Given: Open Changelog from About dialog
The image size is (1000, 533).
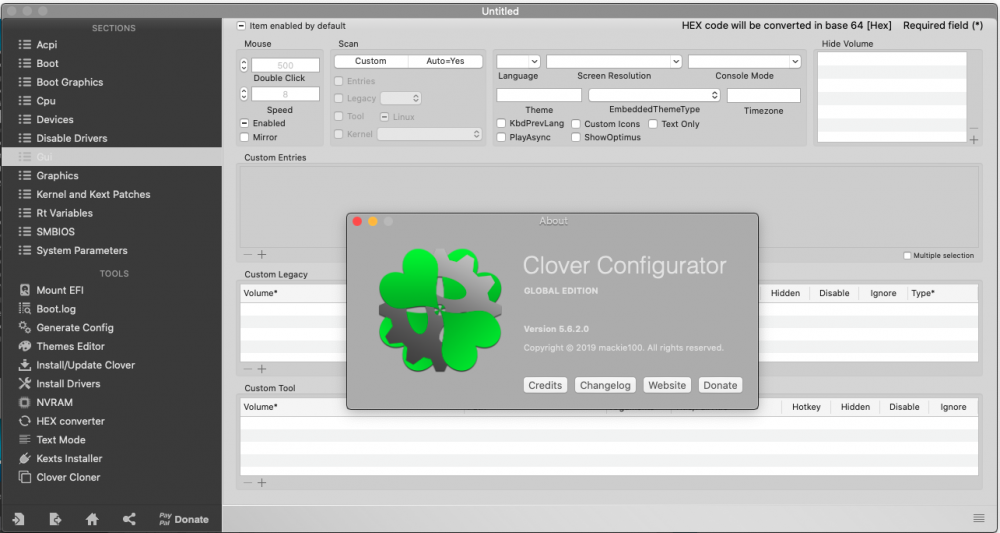Looking at the screenshot, I should 605,385.
